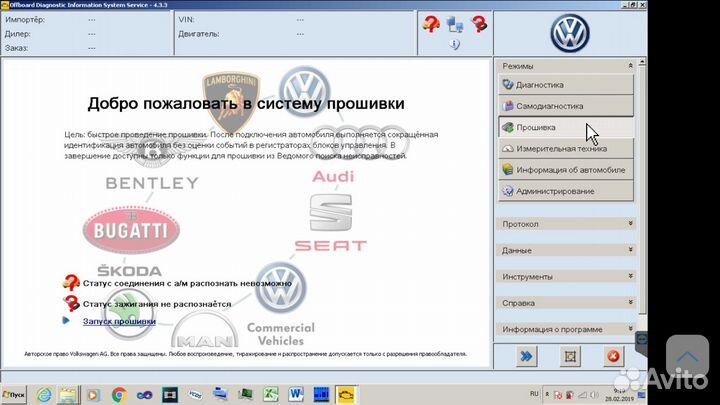The height and width of the screenshot is (405, 720).
Task: Expand the Справка section
Action: pyautogui.click(x=630, y=303)
